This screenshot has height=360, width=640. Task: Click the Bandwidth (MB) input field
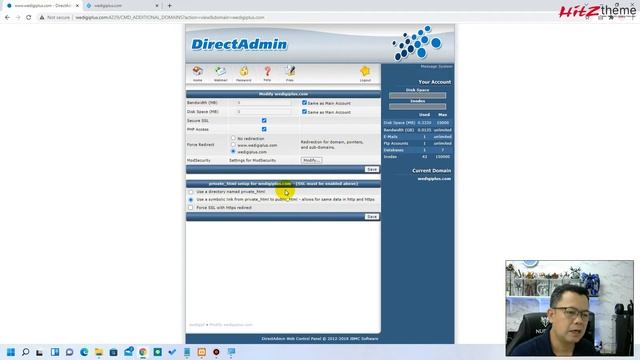pos(264,103)
